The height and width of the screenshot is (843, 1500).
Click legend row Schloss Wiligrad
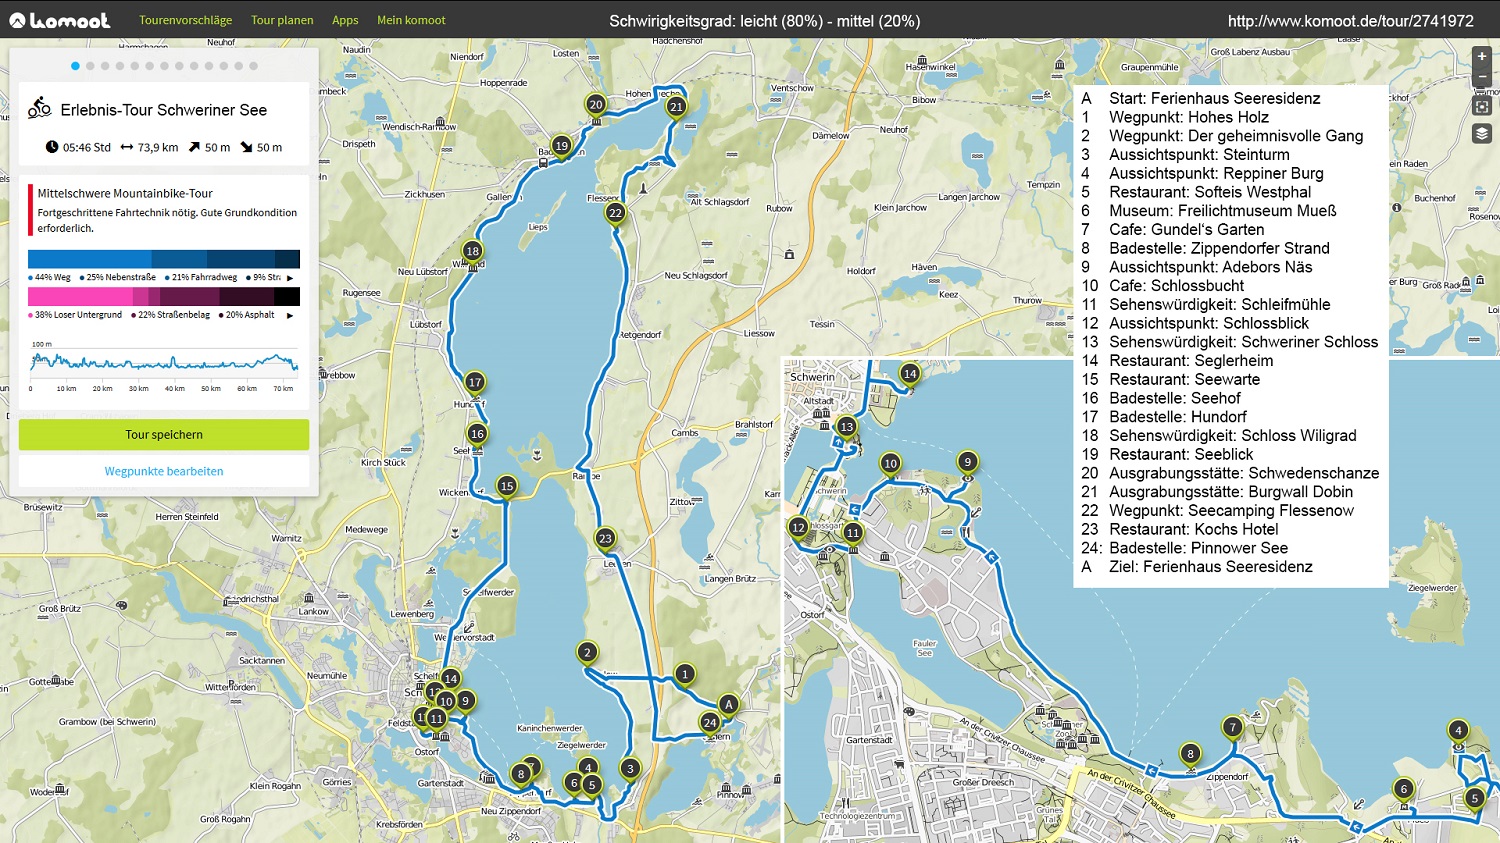(1219, 435)
